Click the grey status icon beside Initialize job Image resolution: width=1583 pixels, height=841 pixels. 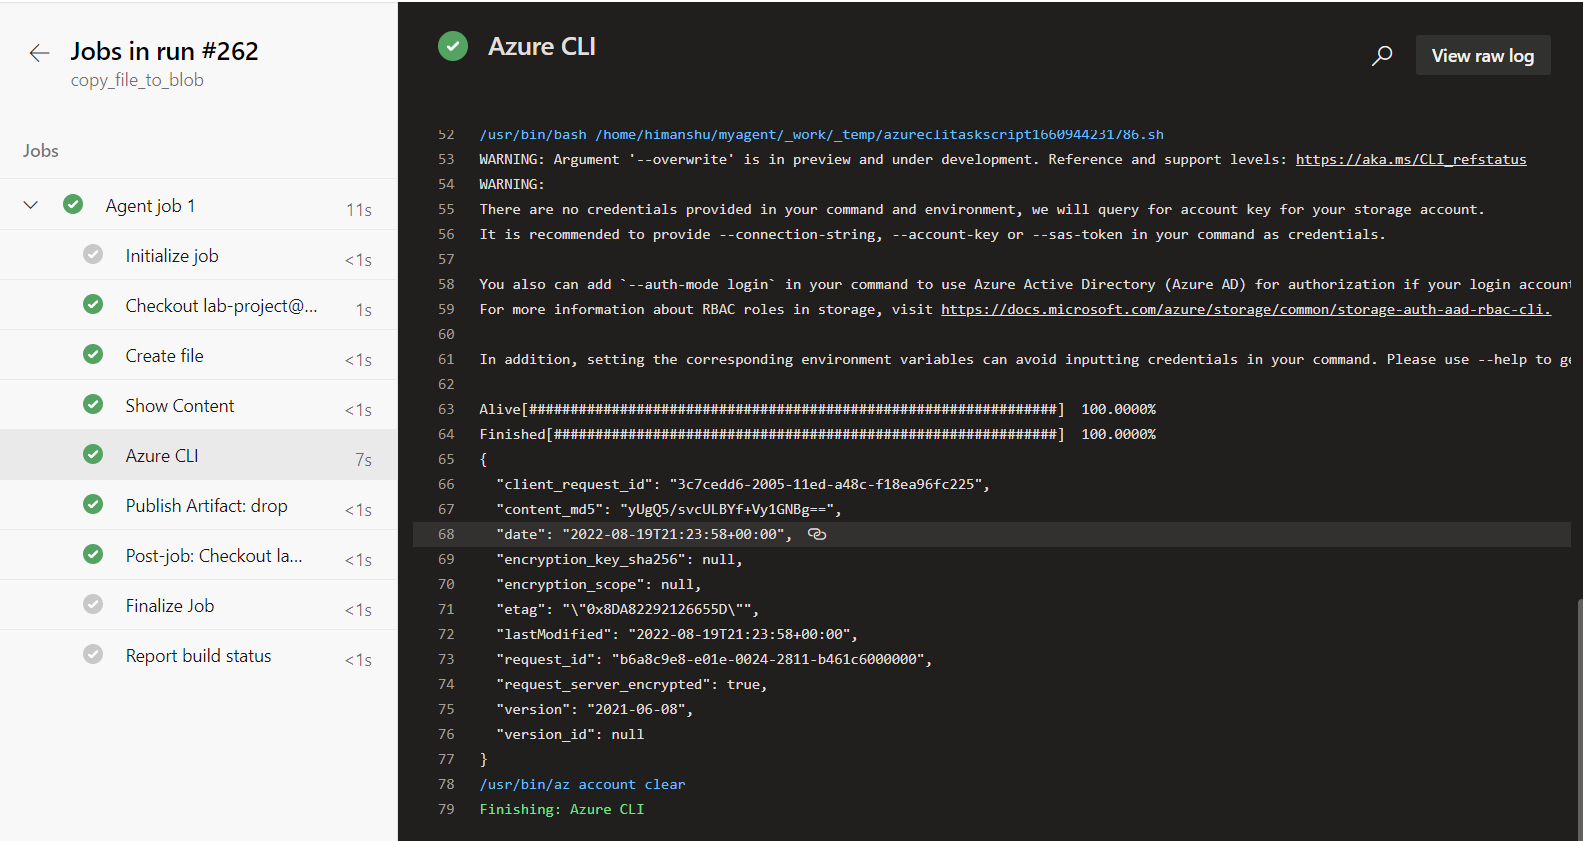(x=93, y=254)
